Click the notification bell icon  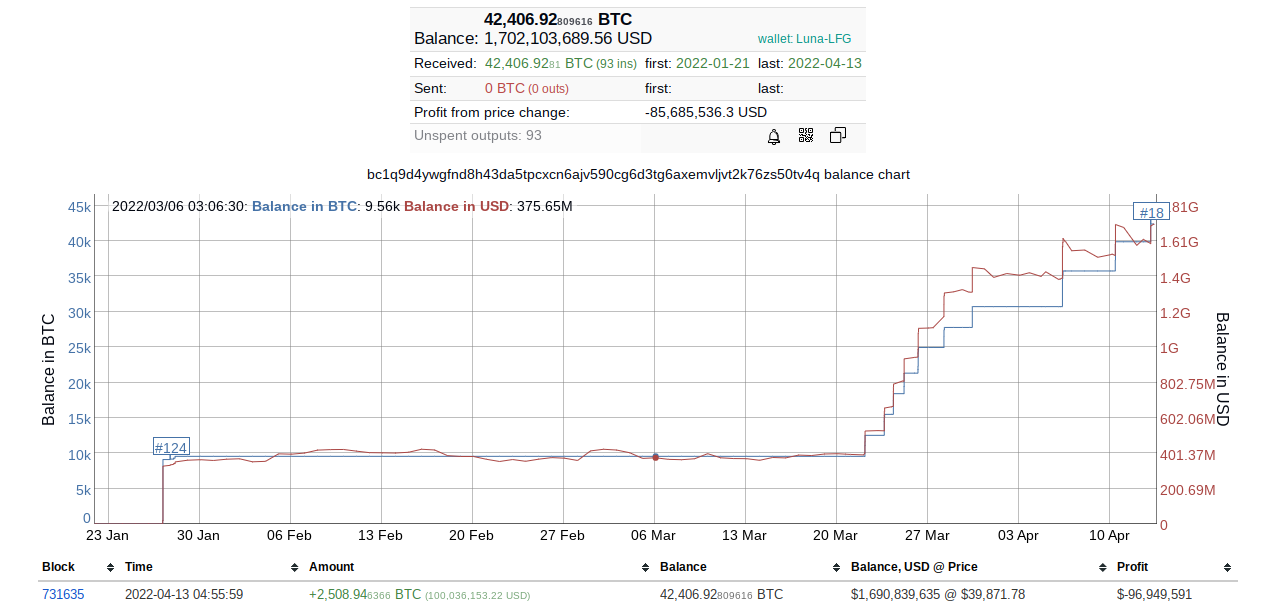pyautogui.click(x=774, y=136)
